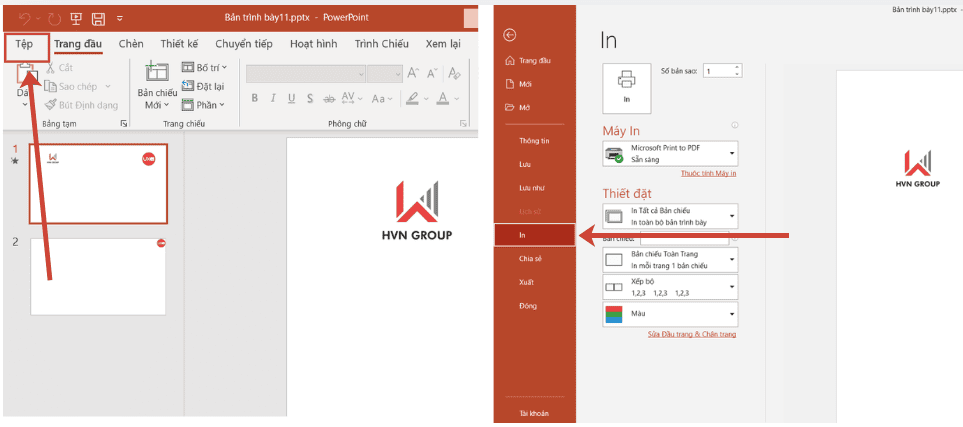Open Trang đầu in backstage menu

527,60
